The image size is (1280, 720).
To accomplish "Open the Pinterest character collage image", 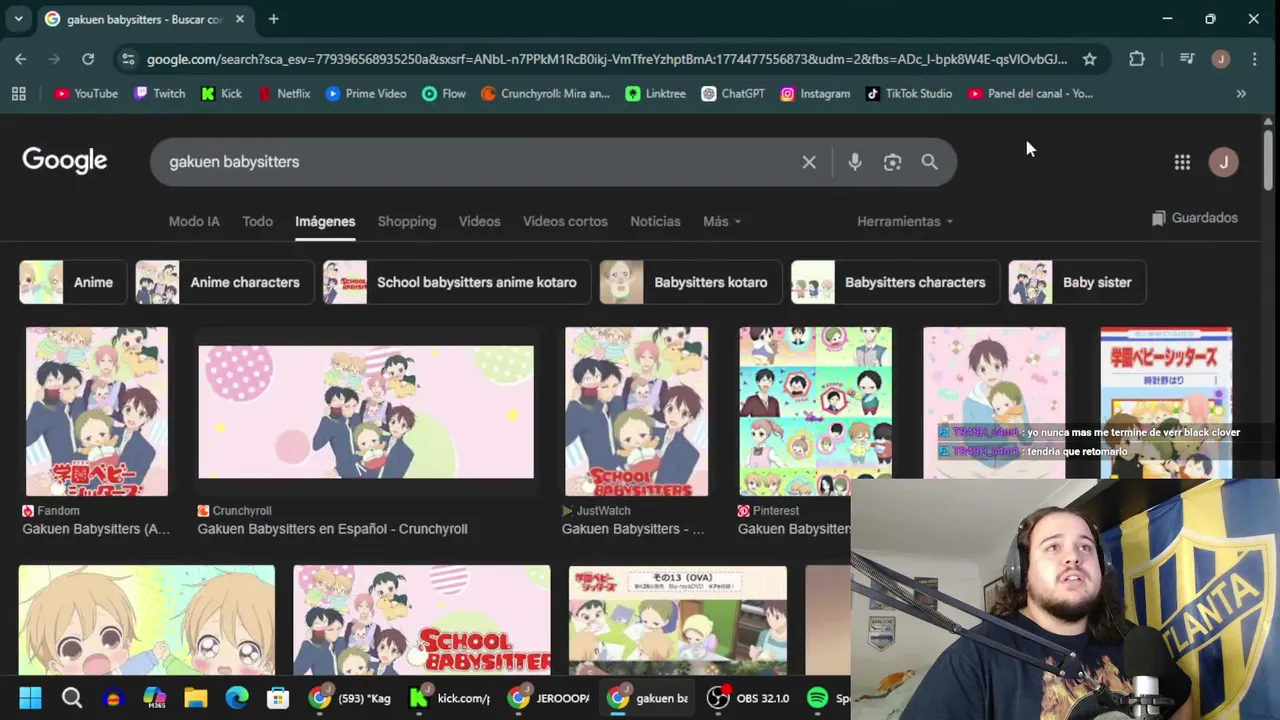I will [815, 411].
